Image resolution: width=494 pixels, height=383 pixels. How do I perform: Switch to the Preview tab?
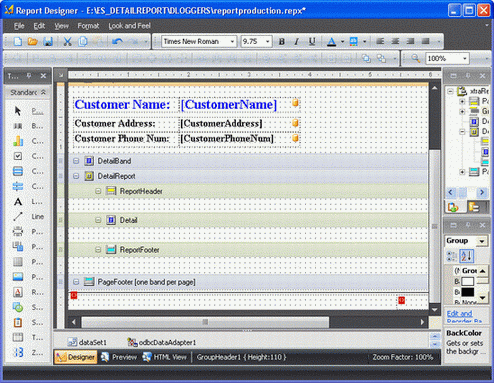pos(119,357)
